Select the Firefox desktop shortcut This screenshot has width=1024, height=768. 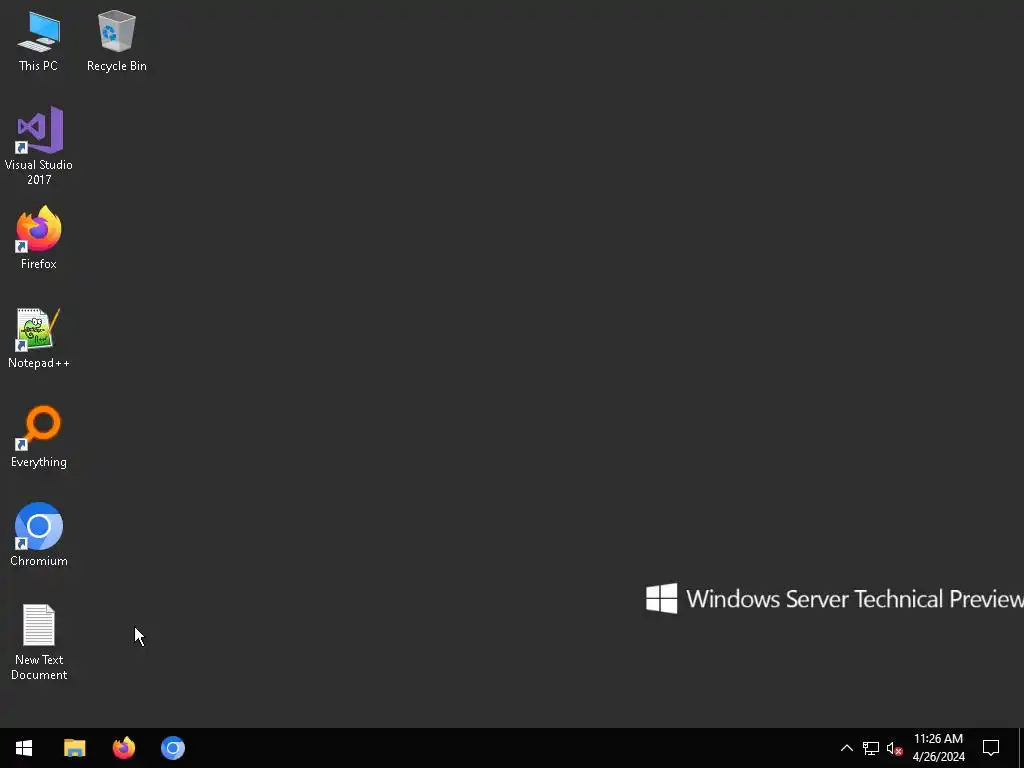tap(39, 238)
